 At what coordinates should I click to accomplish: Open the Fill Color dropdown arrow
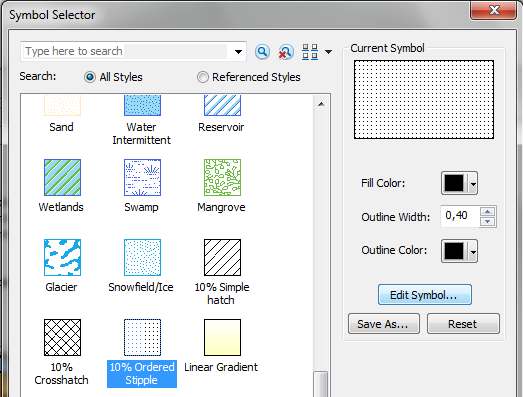473,183
